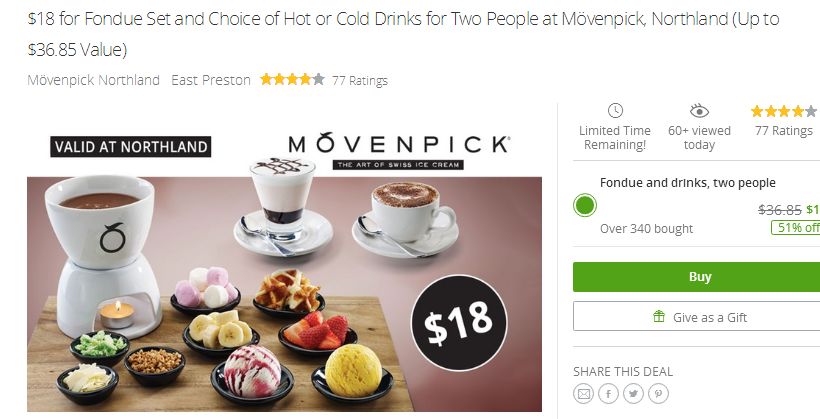Share this deal via email icon
820x419 pixels.
(583, 393)
